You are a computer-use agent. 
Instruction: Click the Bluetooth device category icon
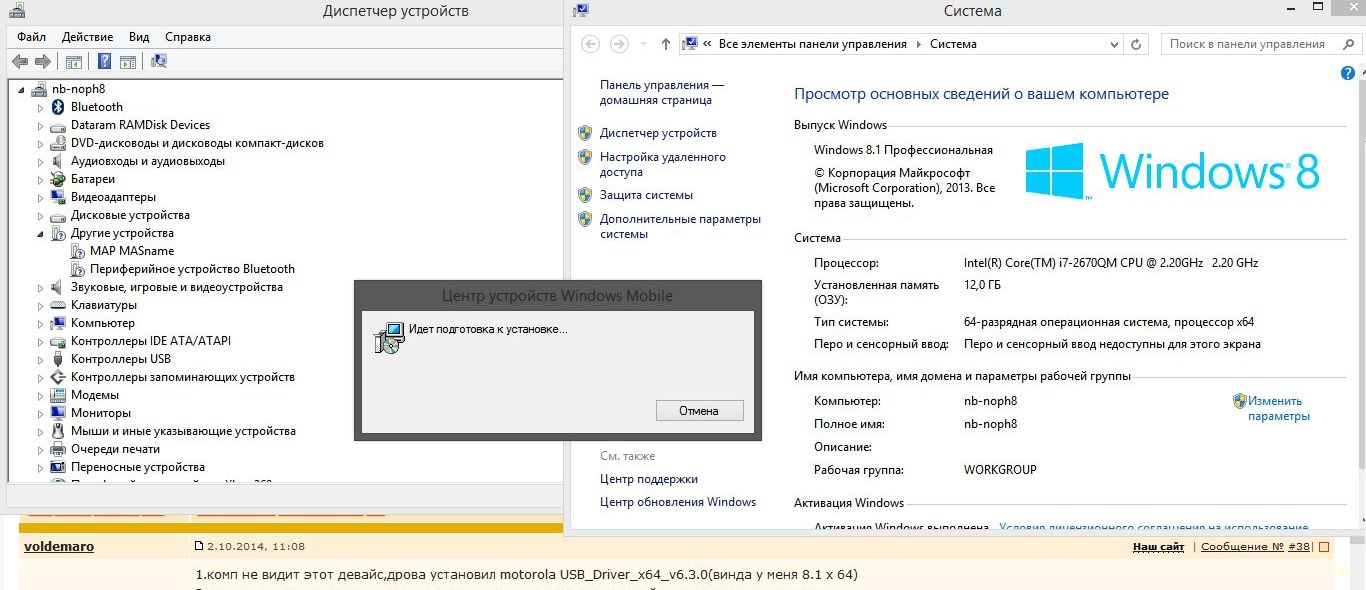[x=58, y=107]
